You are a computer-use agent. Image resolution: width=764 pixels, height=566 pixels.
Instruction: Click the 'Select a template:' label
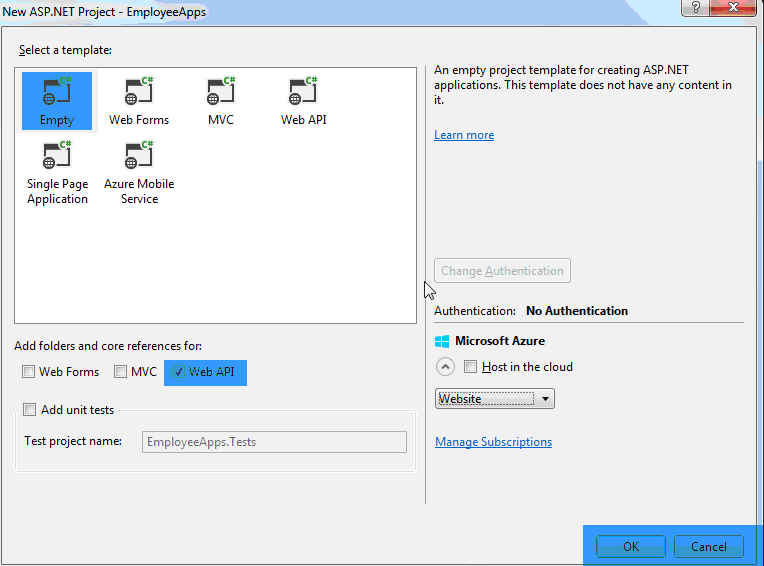point(65,50)
